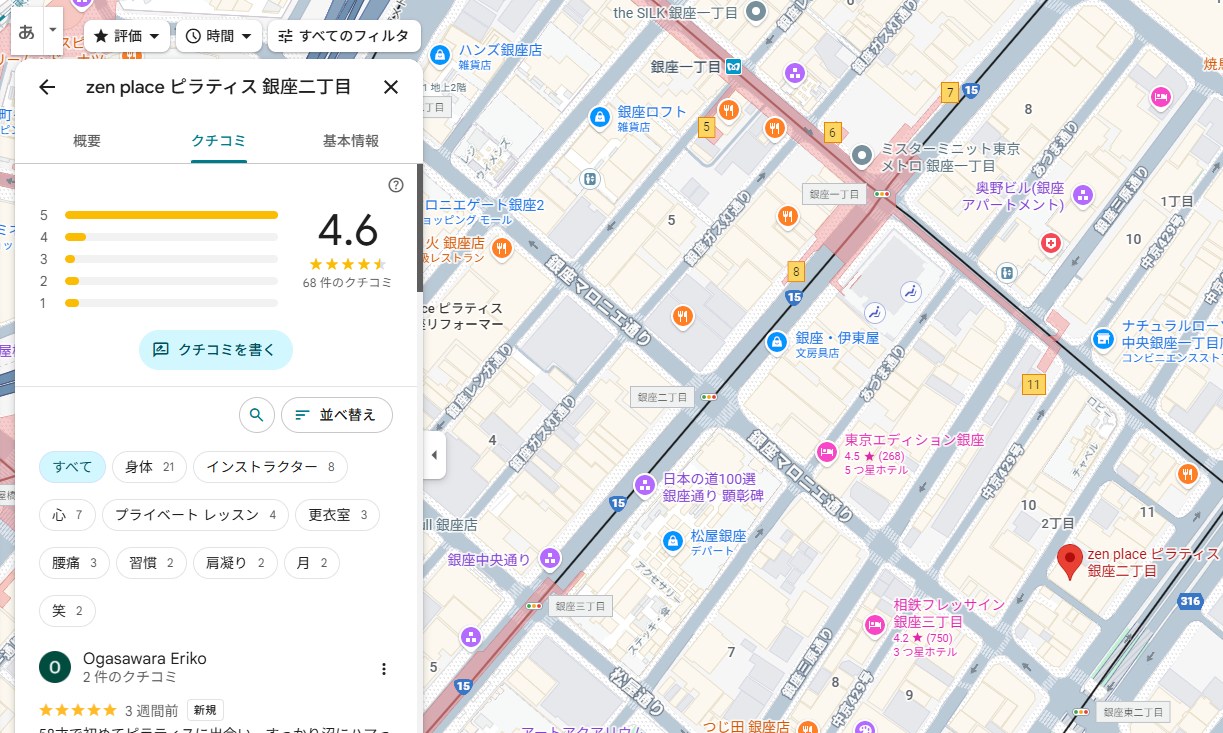
Task: Click the red zen place location pin
Action: click(1070, 562)
